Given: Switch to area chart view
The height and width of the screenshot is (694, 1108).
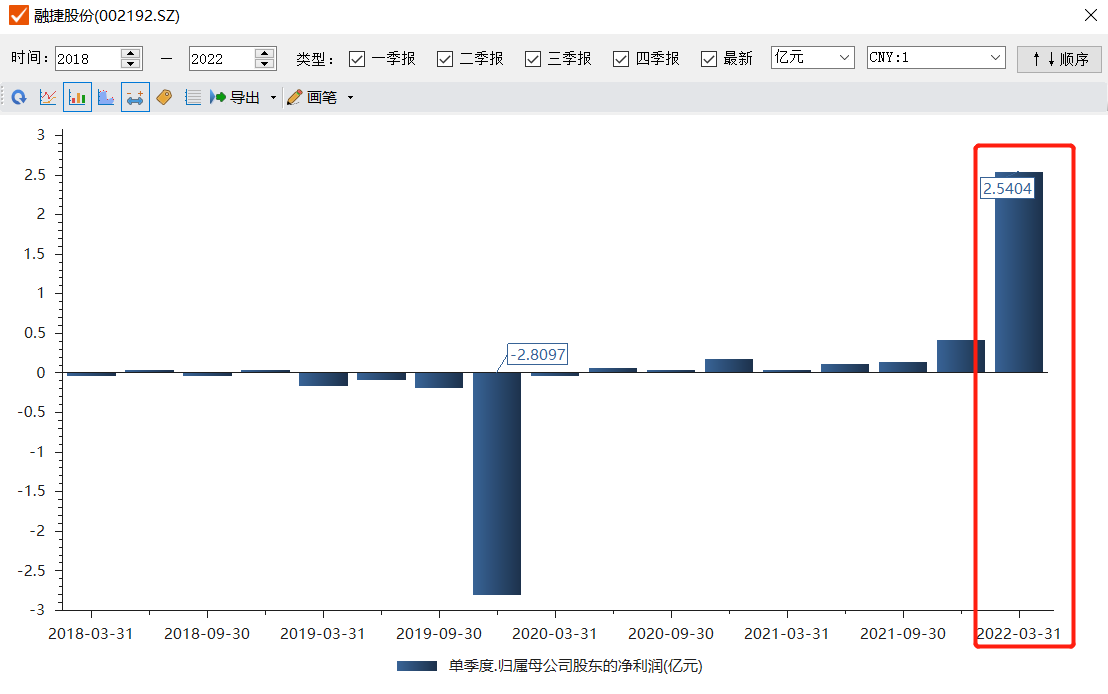Looking at the screenshot, I should (x=106, y=98).
